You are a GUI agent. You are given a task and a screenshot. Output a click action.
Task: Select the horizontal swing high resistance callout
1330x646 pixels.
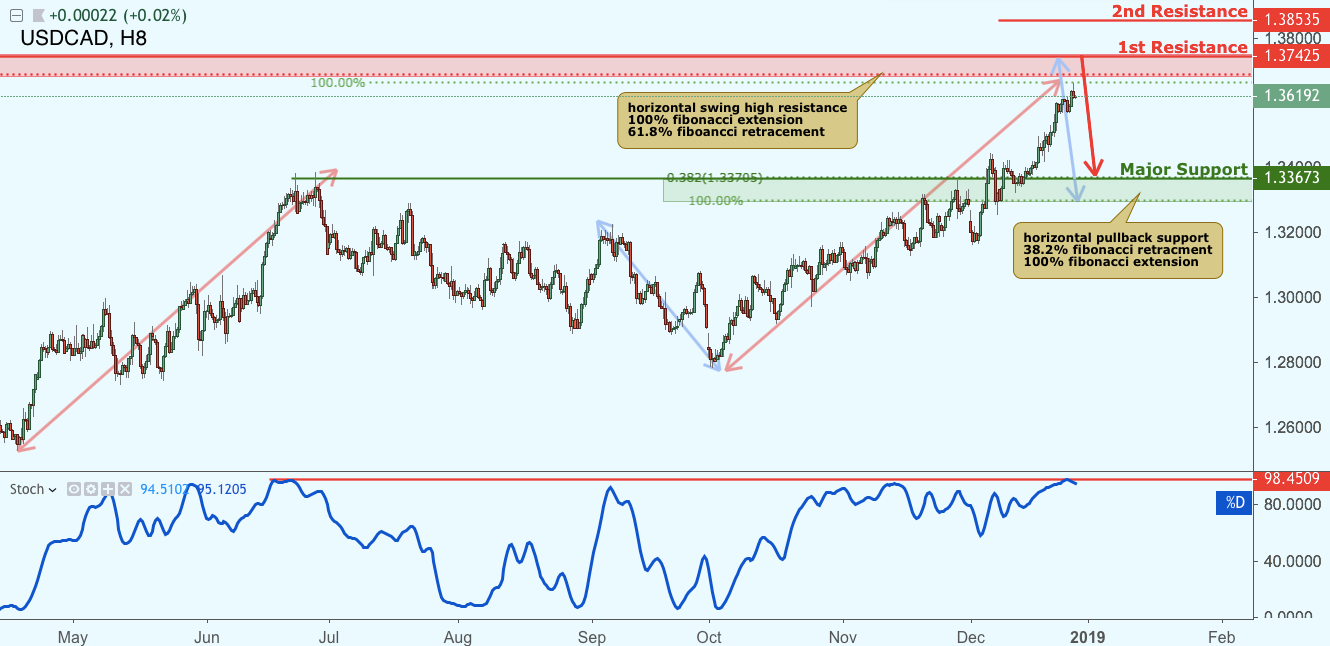[737, 120]
